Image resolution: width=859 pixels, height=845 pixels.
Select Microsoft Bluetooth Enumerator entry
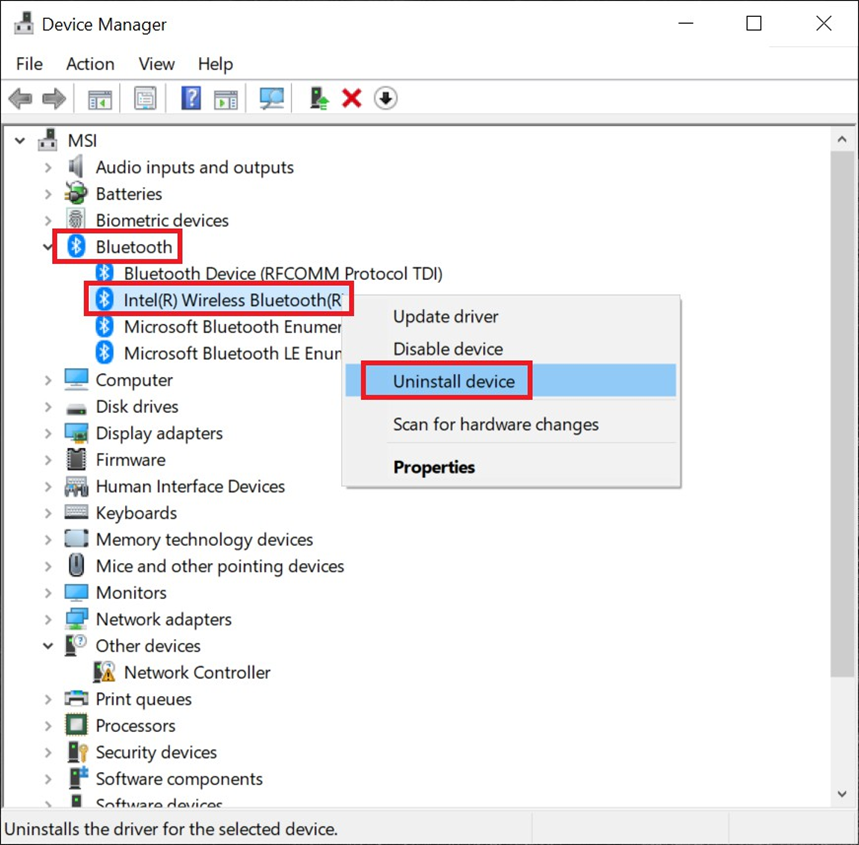tap(232, 327)
